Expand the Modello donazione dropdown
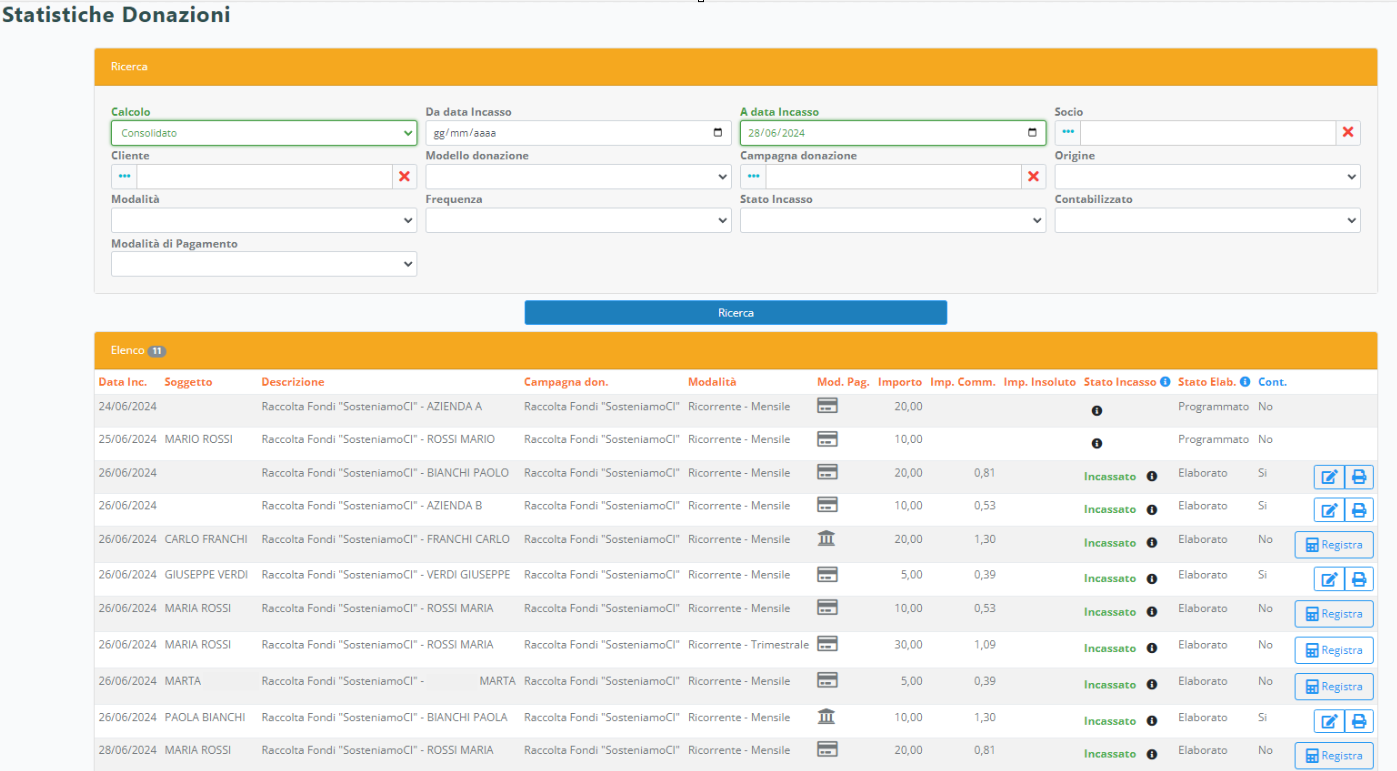The width and height of the screenshot is (1397, 771). 578,177
